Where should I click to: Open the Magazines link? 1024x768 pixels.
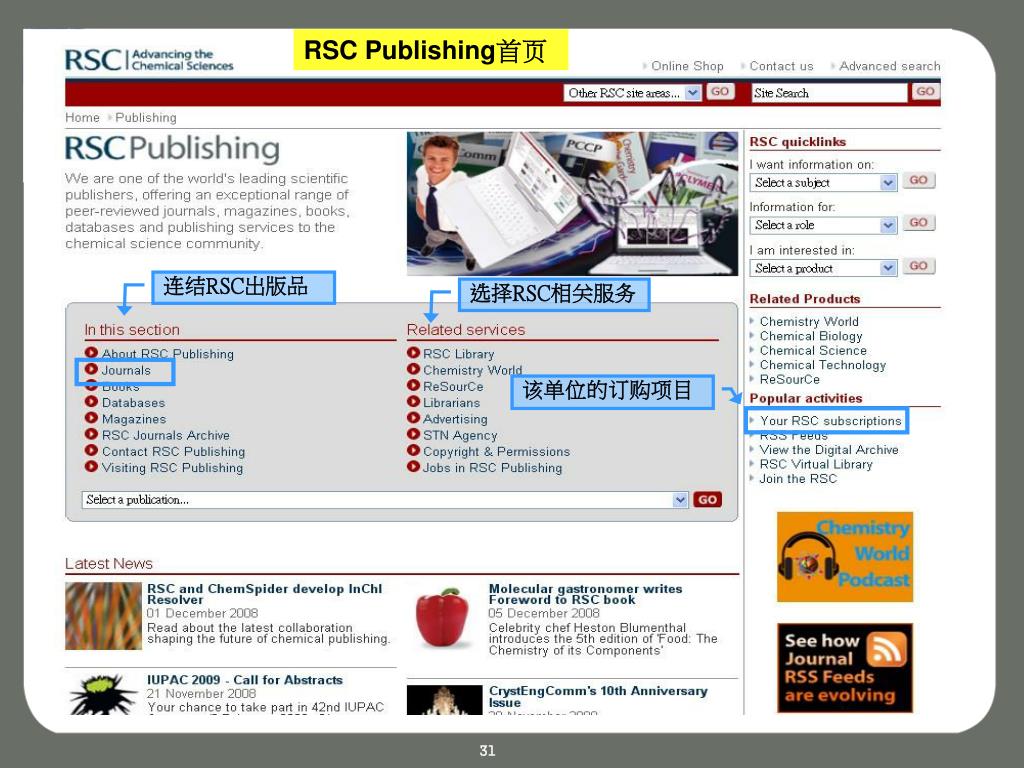134,419
